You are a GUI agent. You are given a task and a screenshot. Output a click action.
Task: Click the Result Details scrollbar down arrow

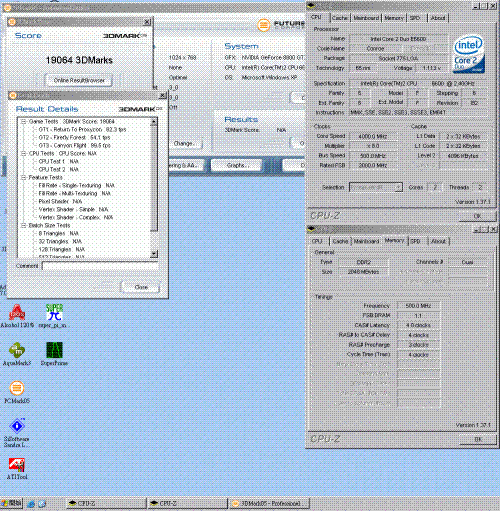pos(154,254)
